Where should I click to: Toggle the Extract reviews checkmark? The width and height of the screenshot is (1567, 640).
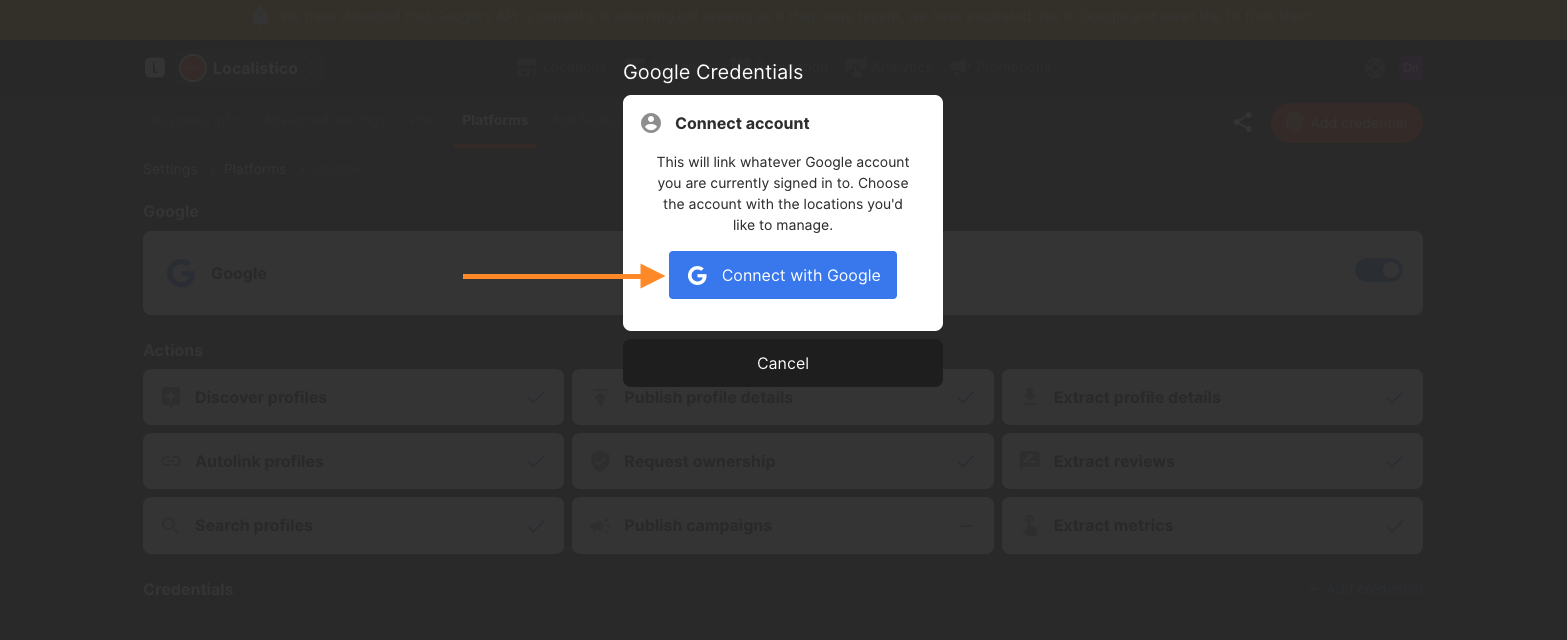click(1394, 461)
